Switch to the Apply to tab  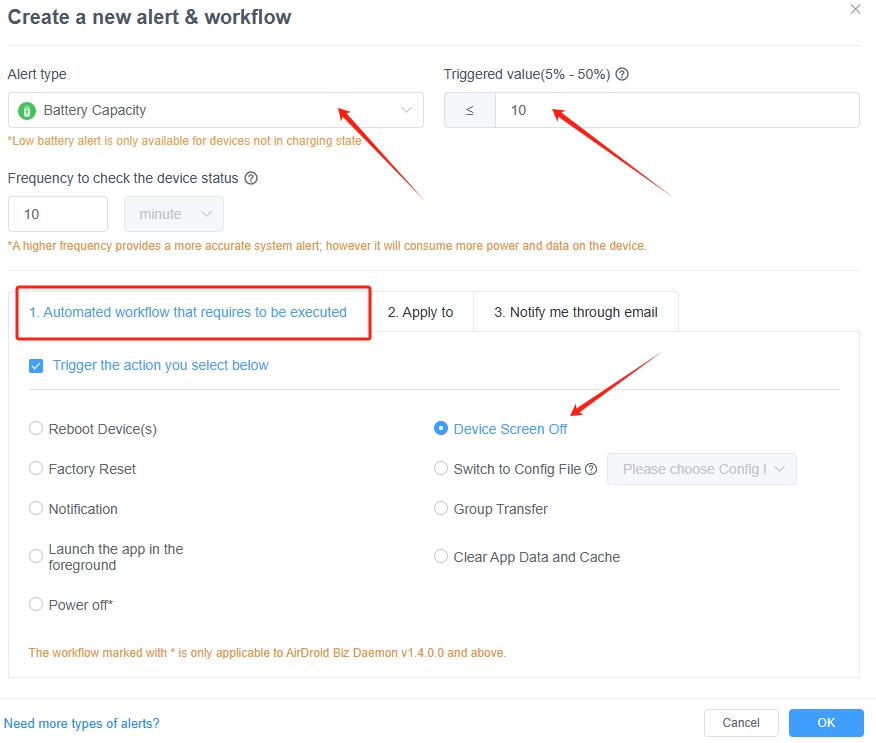coord(420,312)
